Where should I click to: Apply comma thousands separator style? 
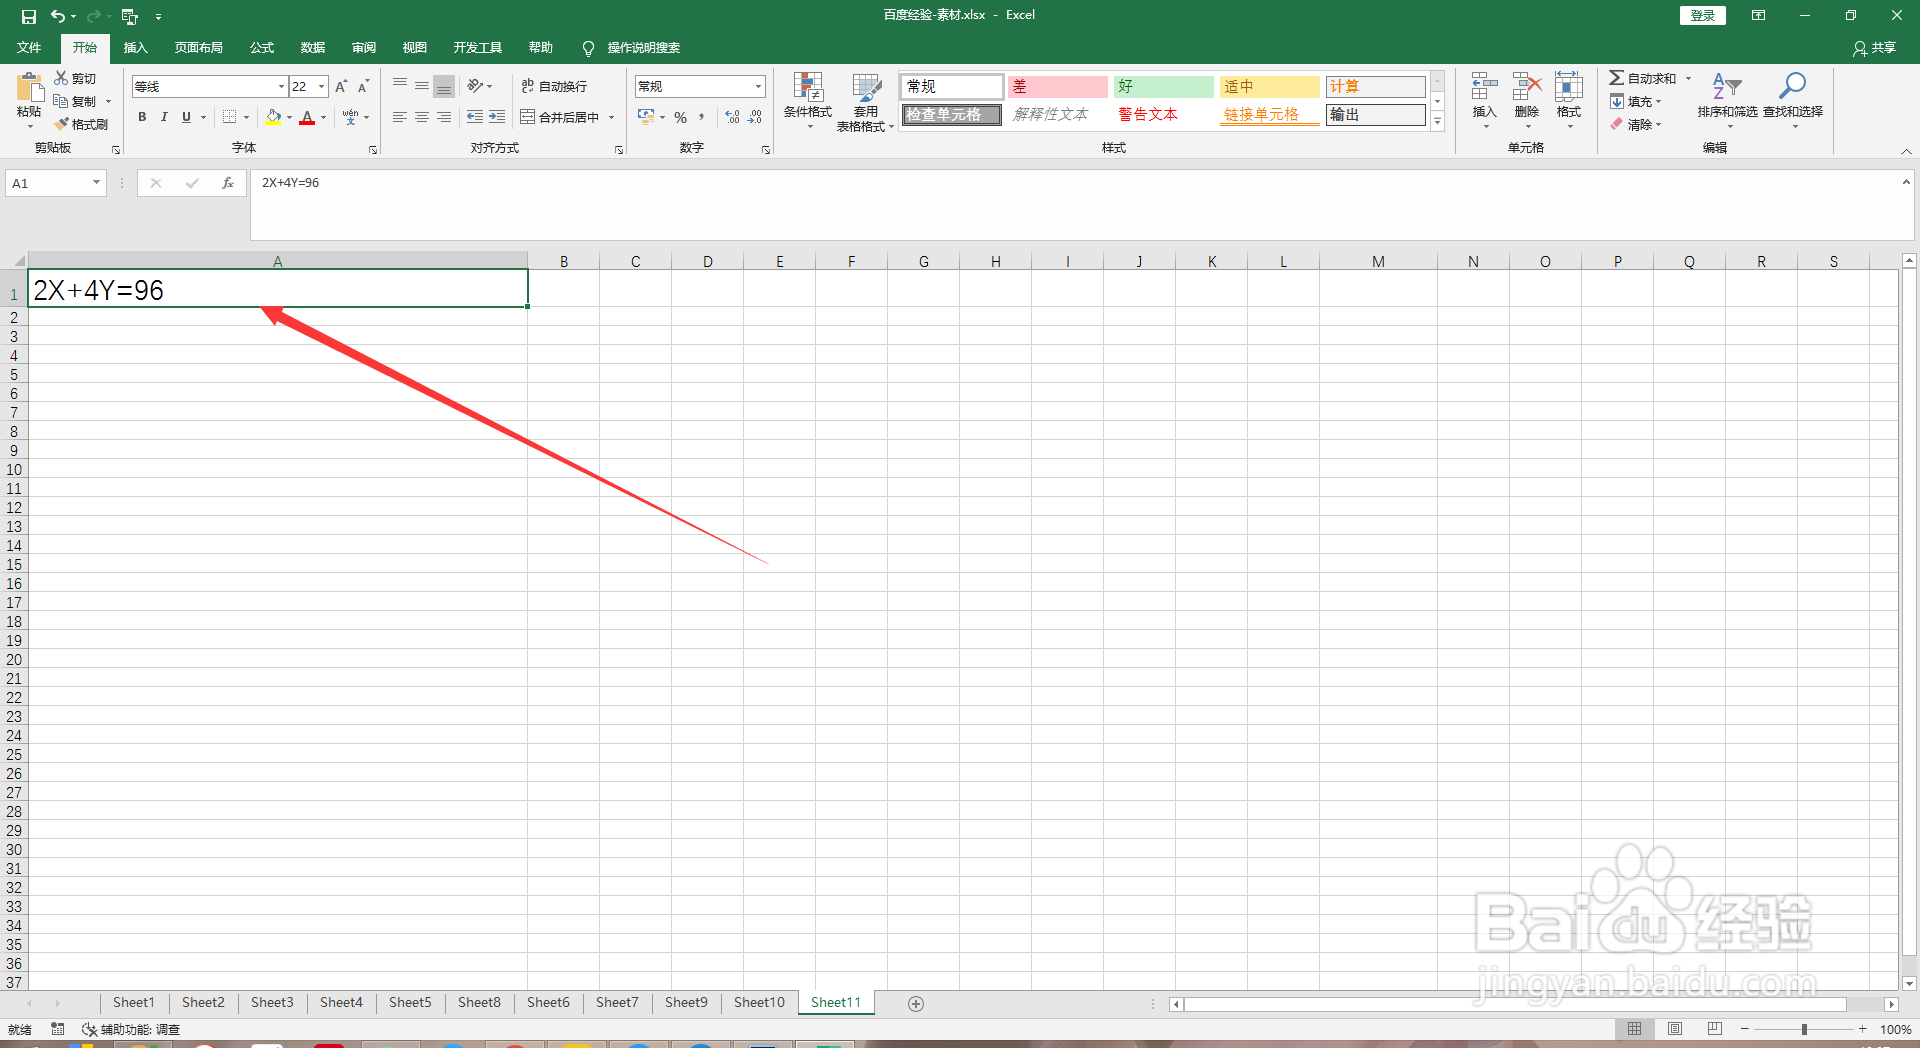click(701, 117)
